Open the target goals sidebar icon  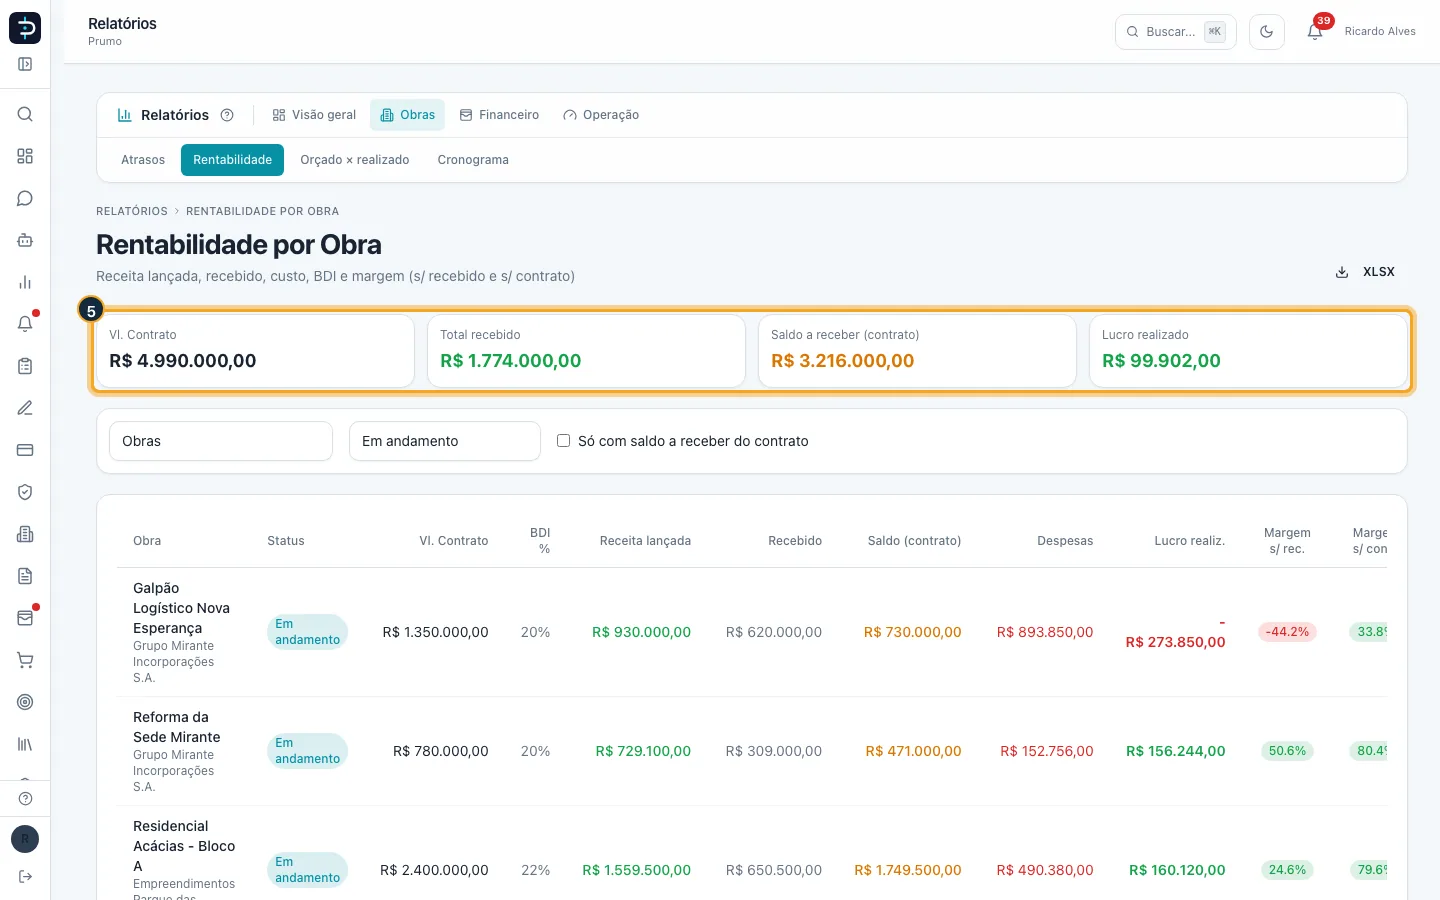[25, 702]
